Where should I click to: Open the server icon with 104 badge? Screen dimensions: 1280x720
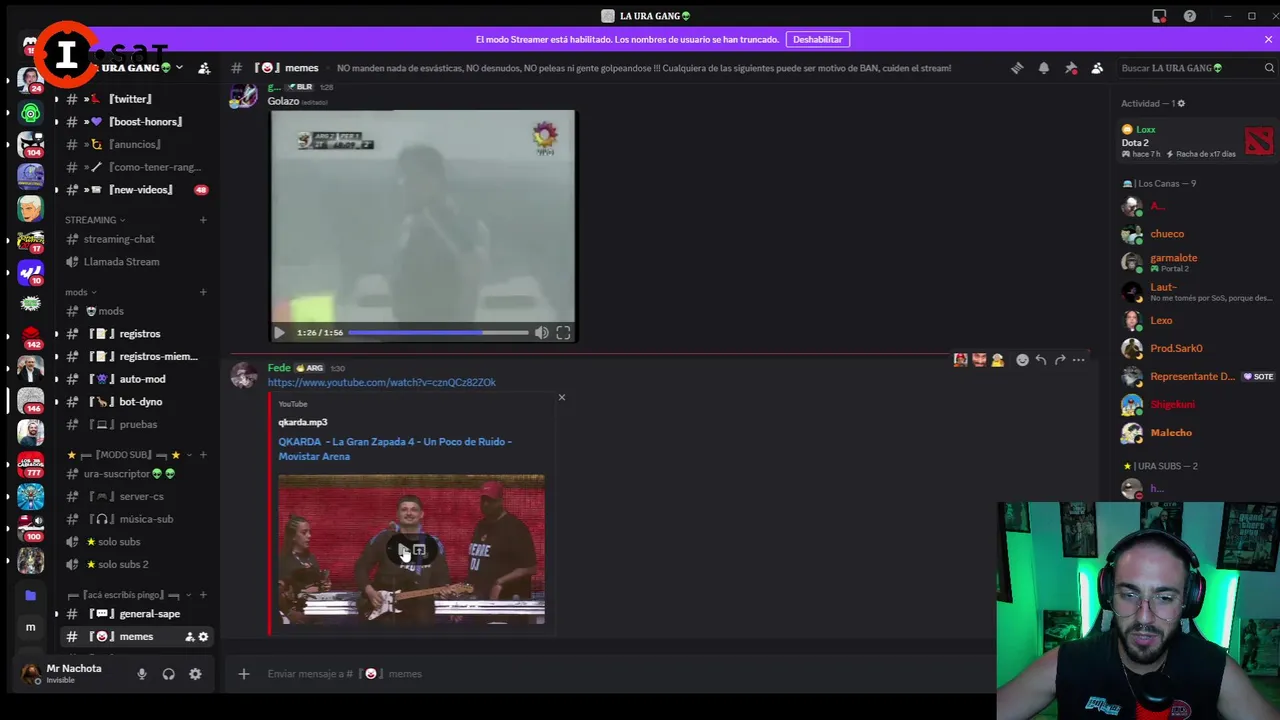(x=30, y=145)
